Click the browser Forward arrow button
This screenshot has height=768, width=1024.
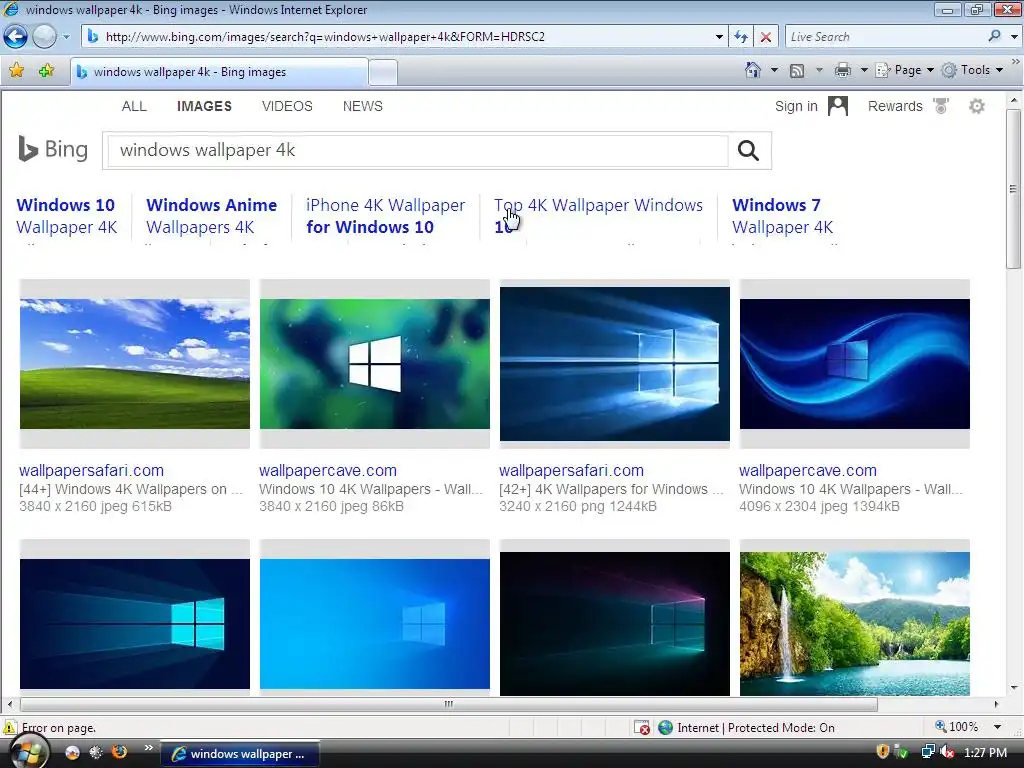click(44, 37)
